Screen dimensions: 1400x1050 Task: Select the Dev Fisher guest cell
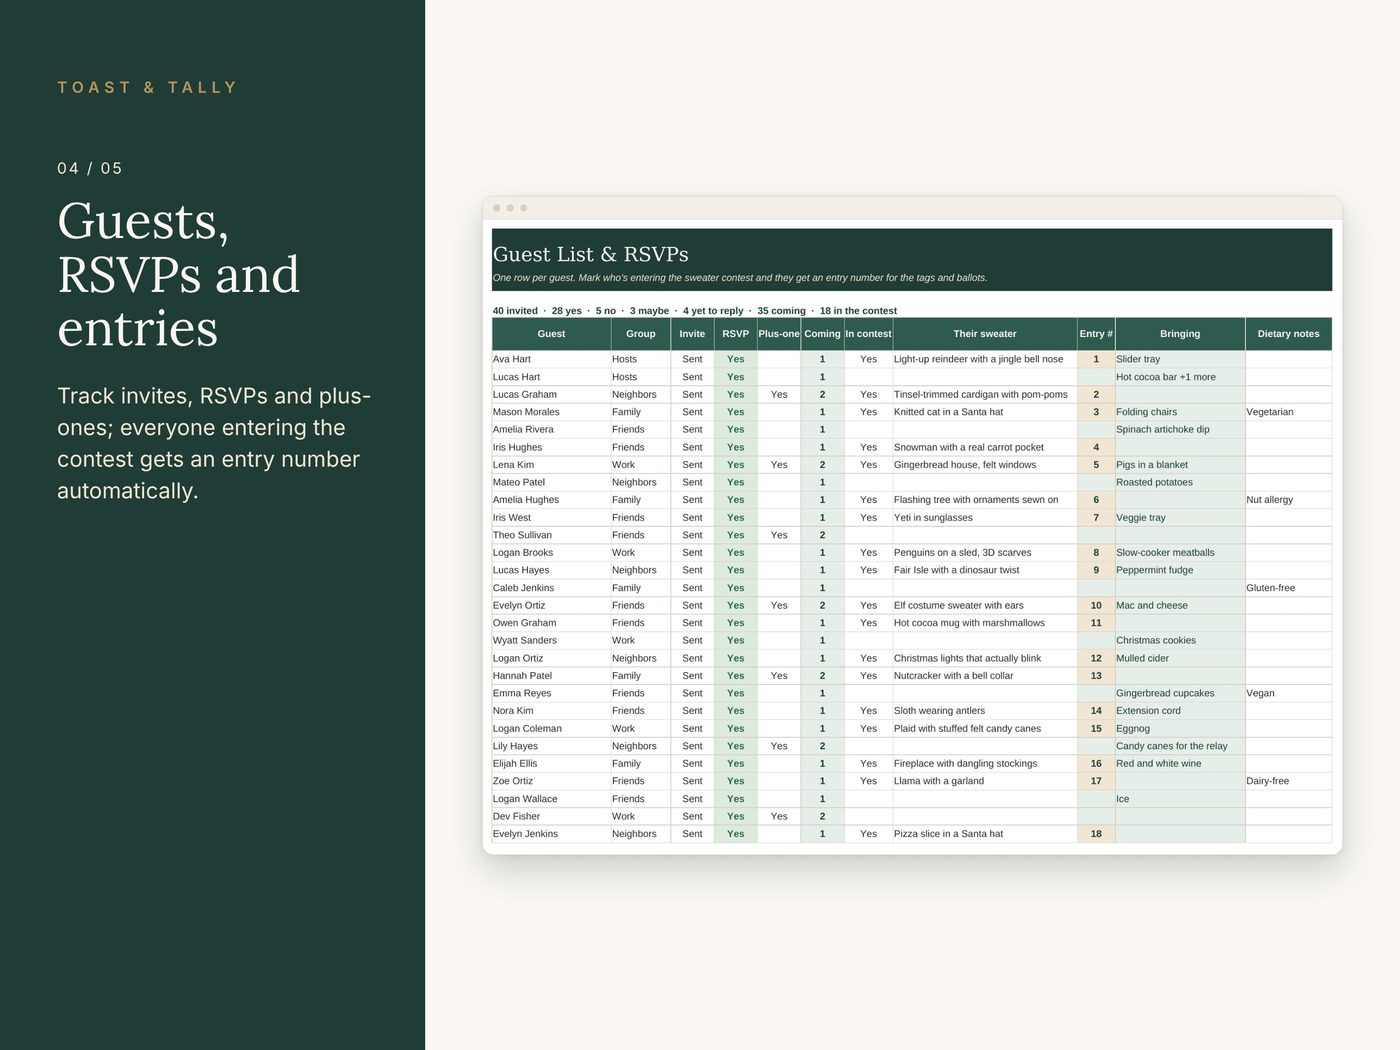tap(551, 816)
